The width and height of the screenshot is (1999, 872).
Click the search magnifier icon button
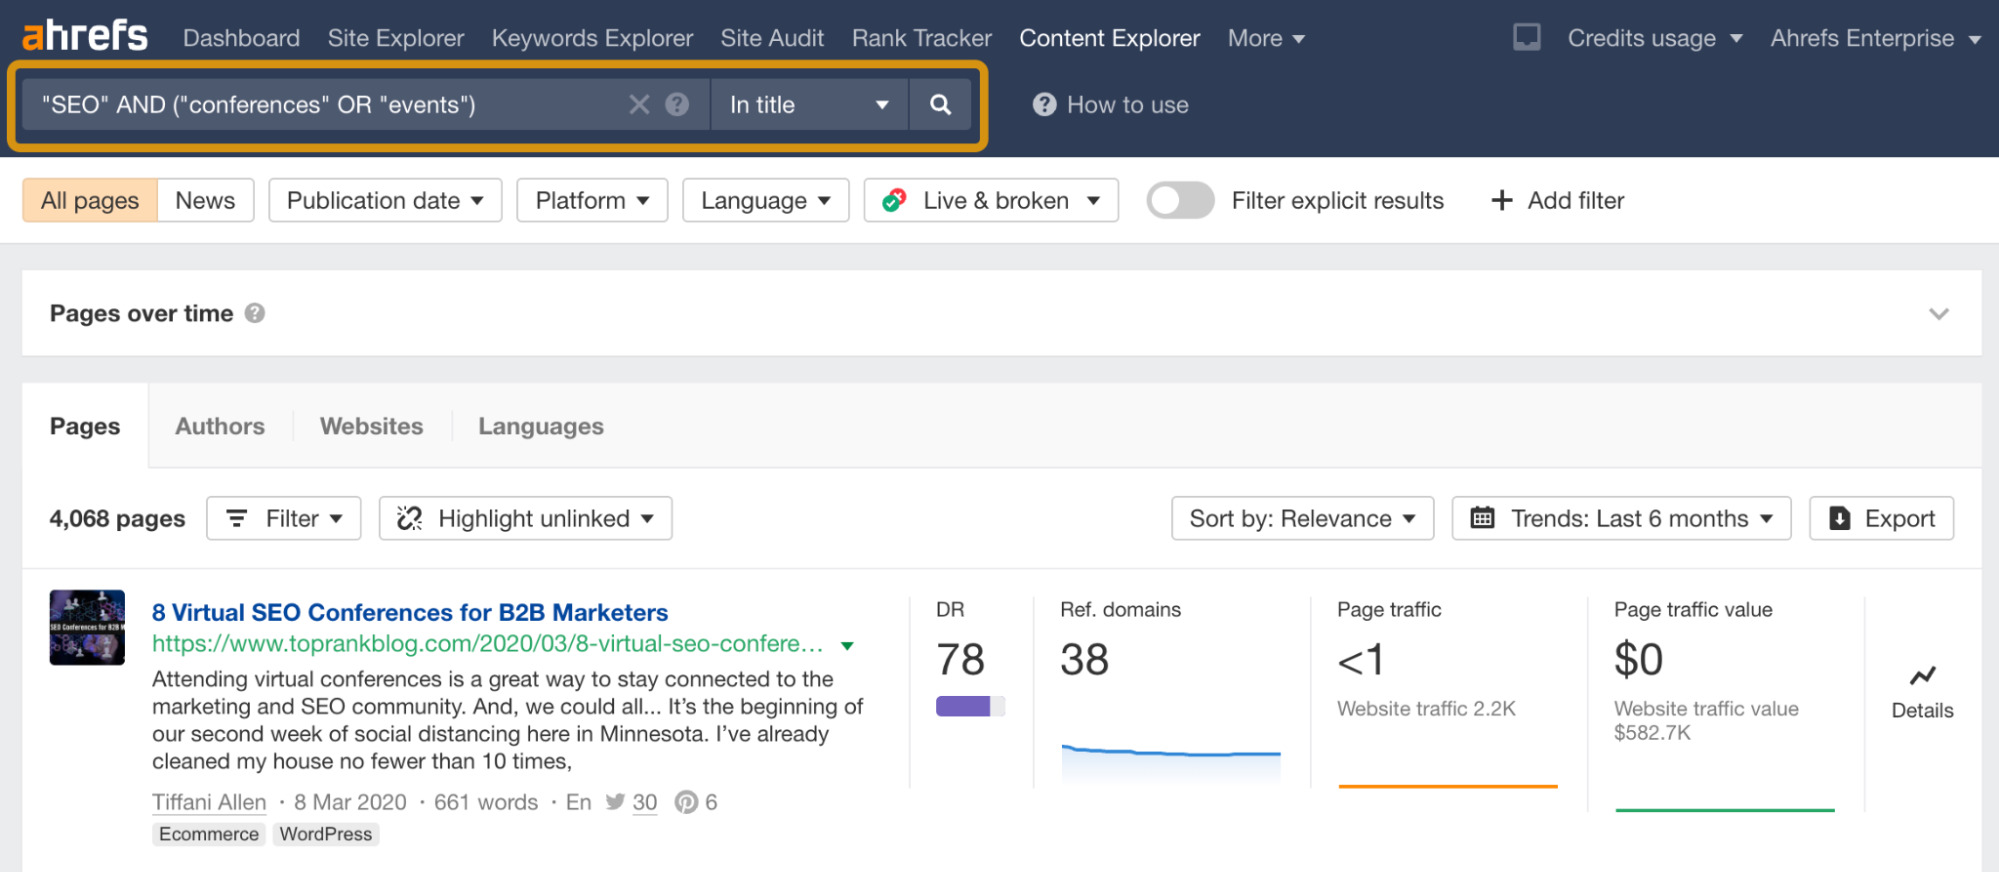point(939,105)
